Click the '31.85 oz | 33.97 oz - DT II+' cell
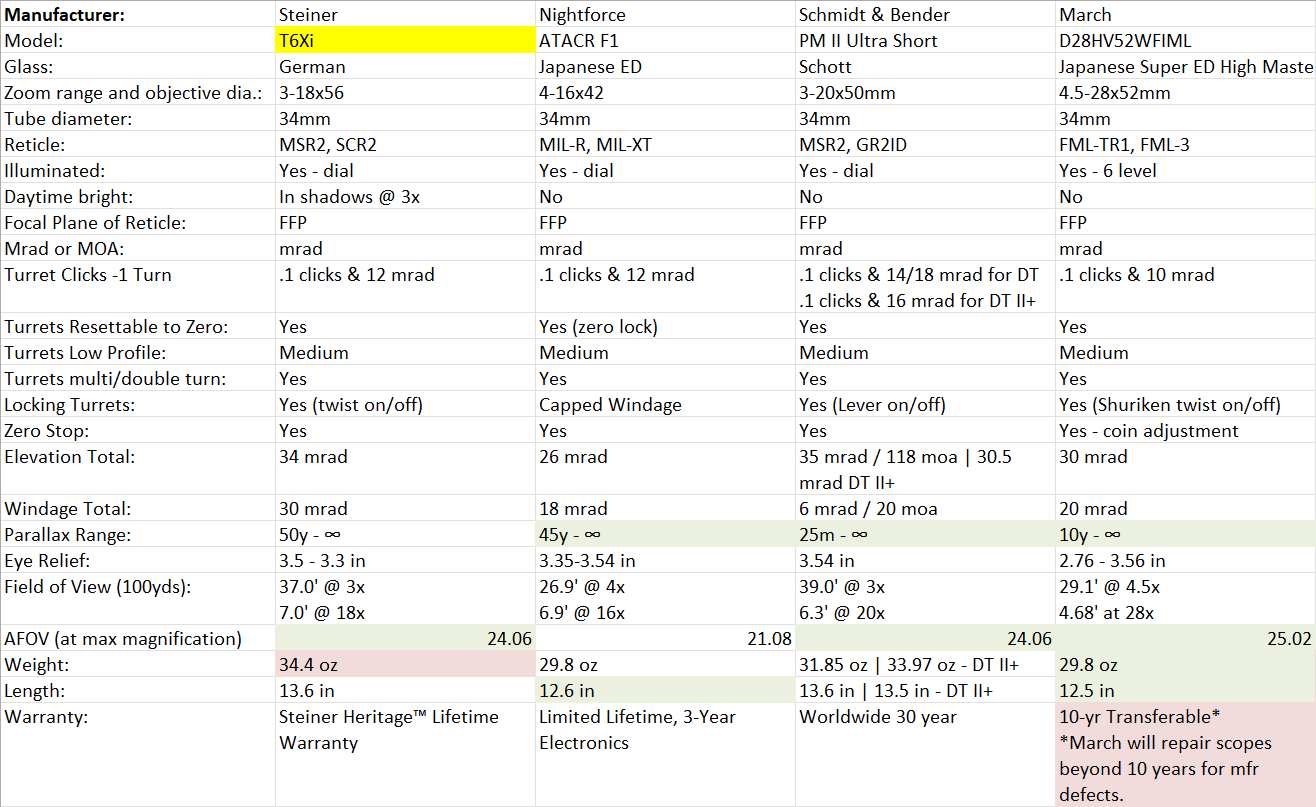1316x807 pixels. pos(926,665)
